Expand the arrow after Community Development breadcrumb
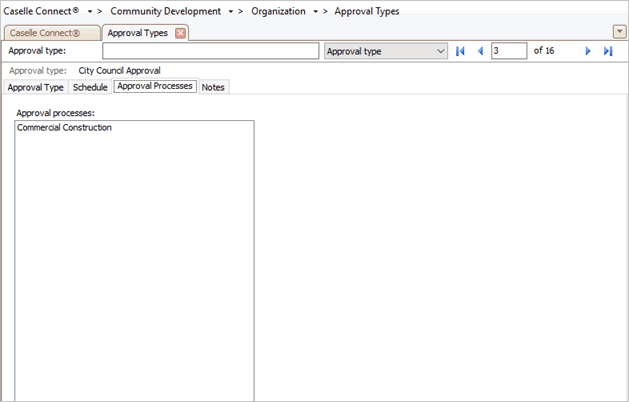 [231, 11]
